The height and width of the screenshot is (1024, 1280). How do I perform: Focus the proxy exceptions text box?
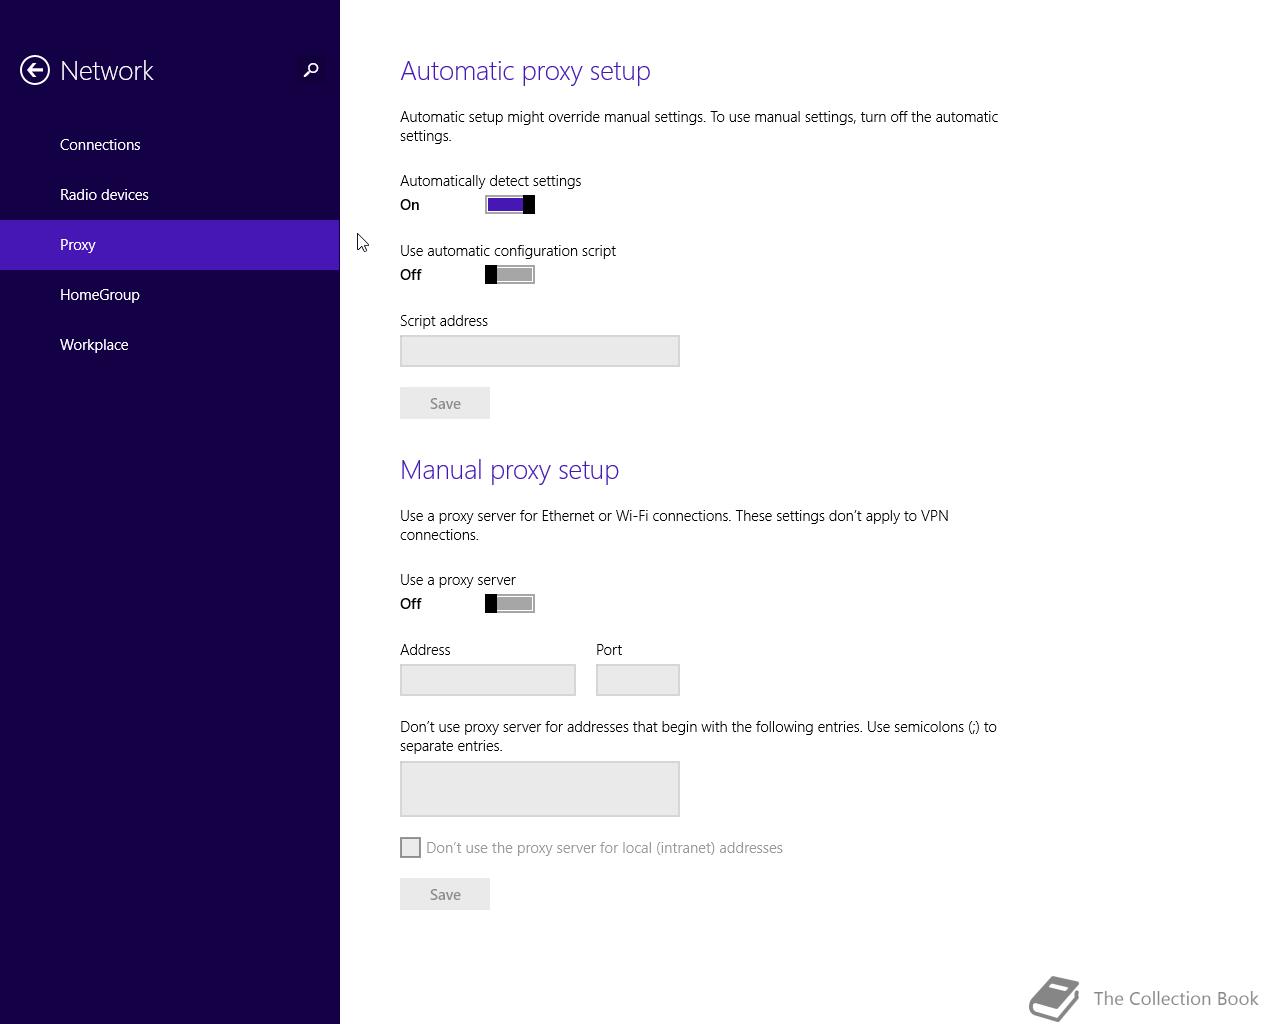pos(540,789)
